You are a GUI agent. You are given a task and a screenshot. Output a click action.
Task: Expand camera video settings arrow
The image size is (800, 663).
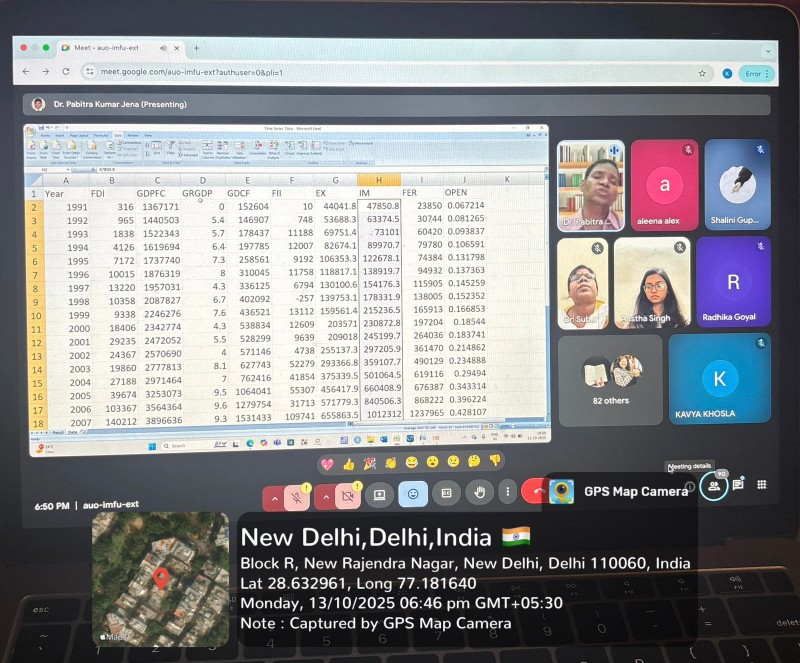(324, 496)
